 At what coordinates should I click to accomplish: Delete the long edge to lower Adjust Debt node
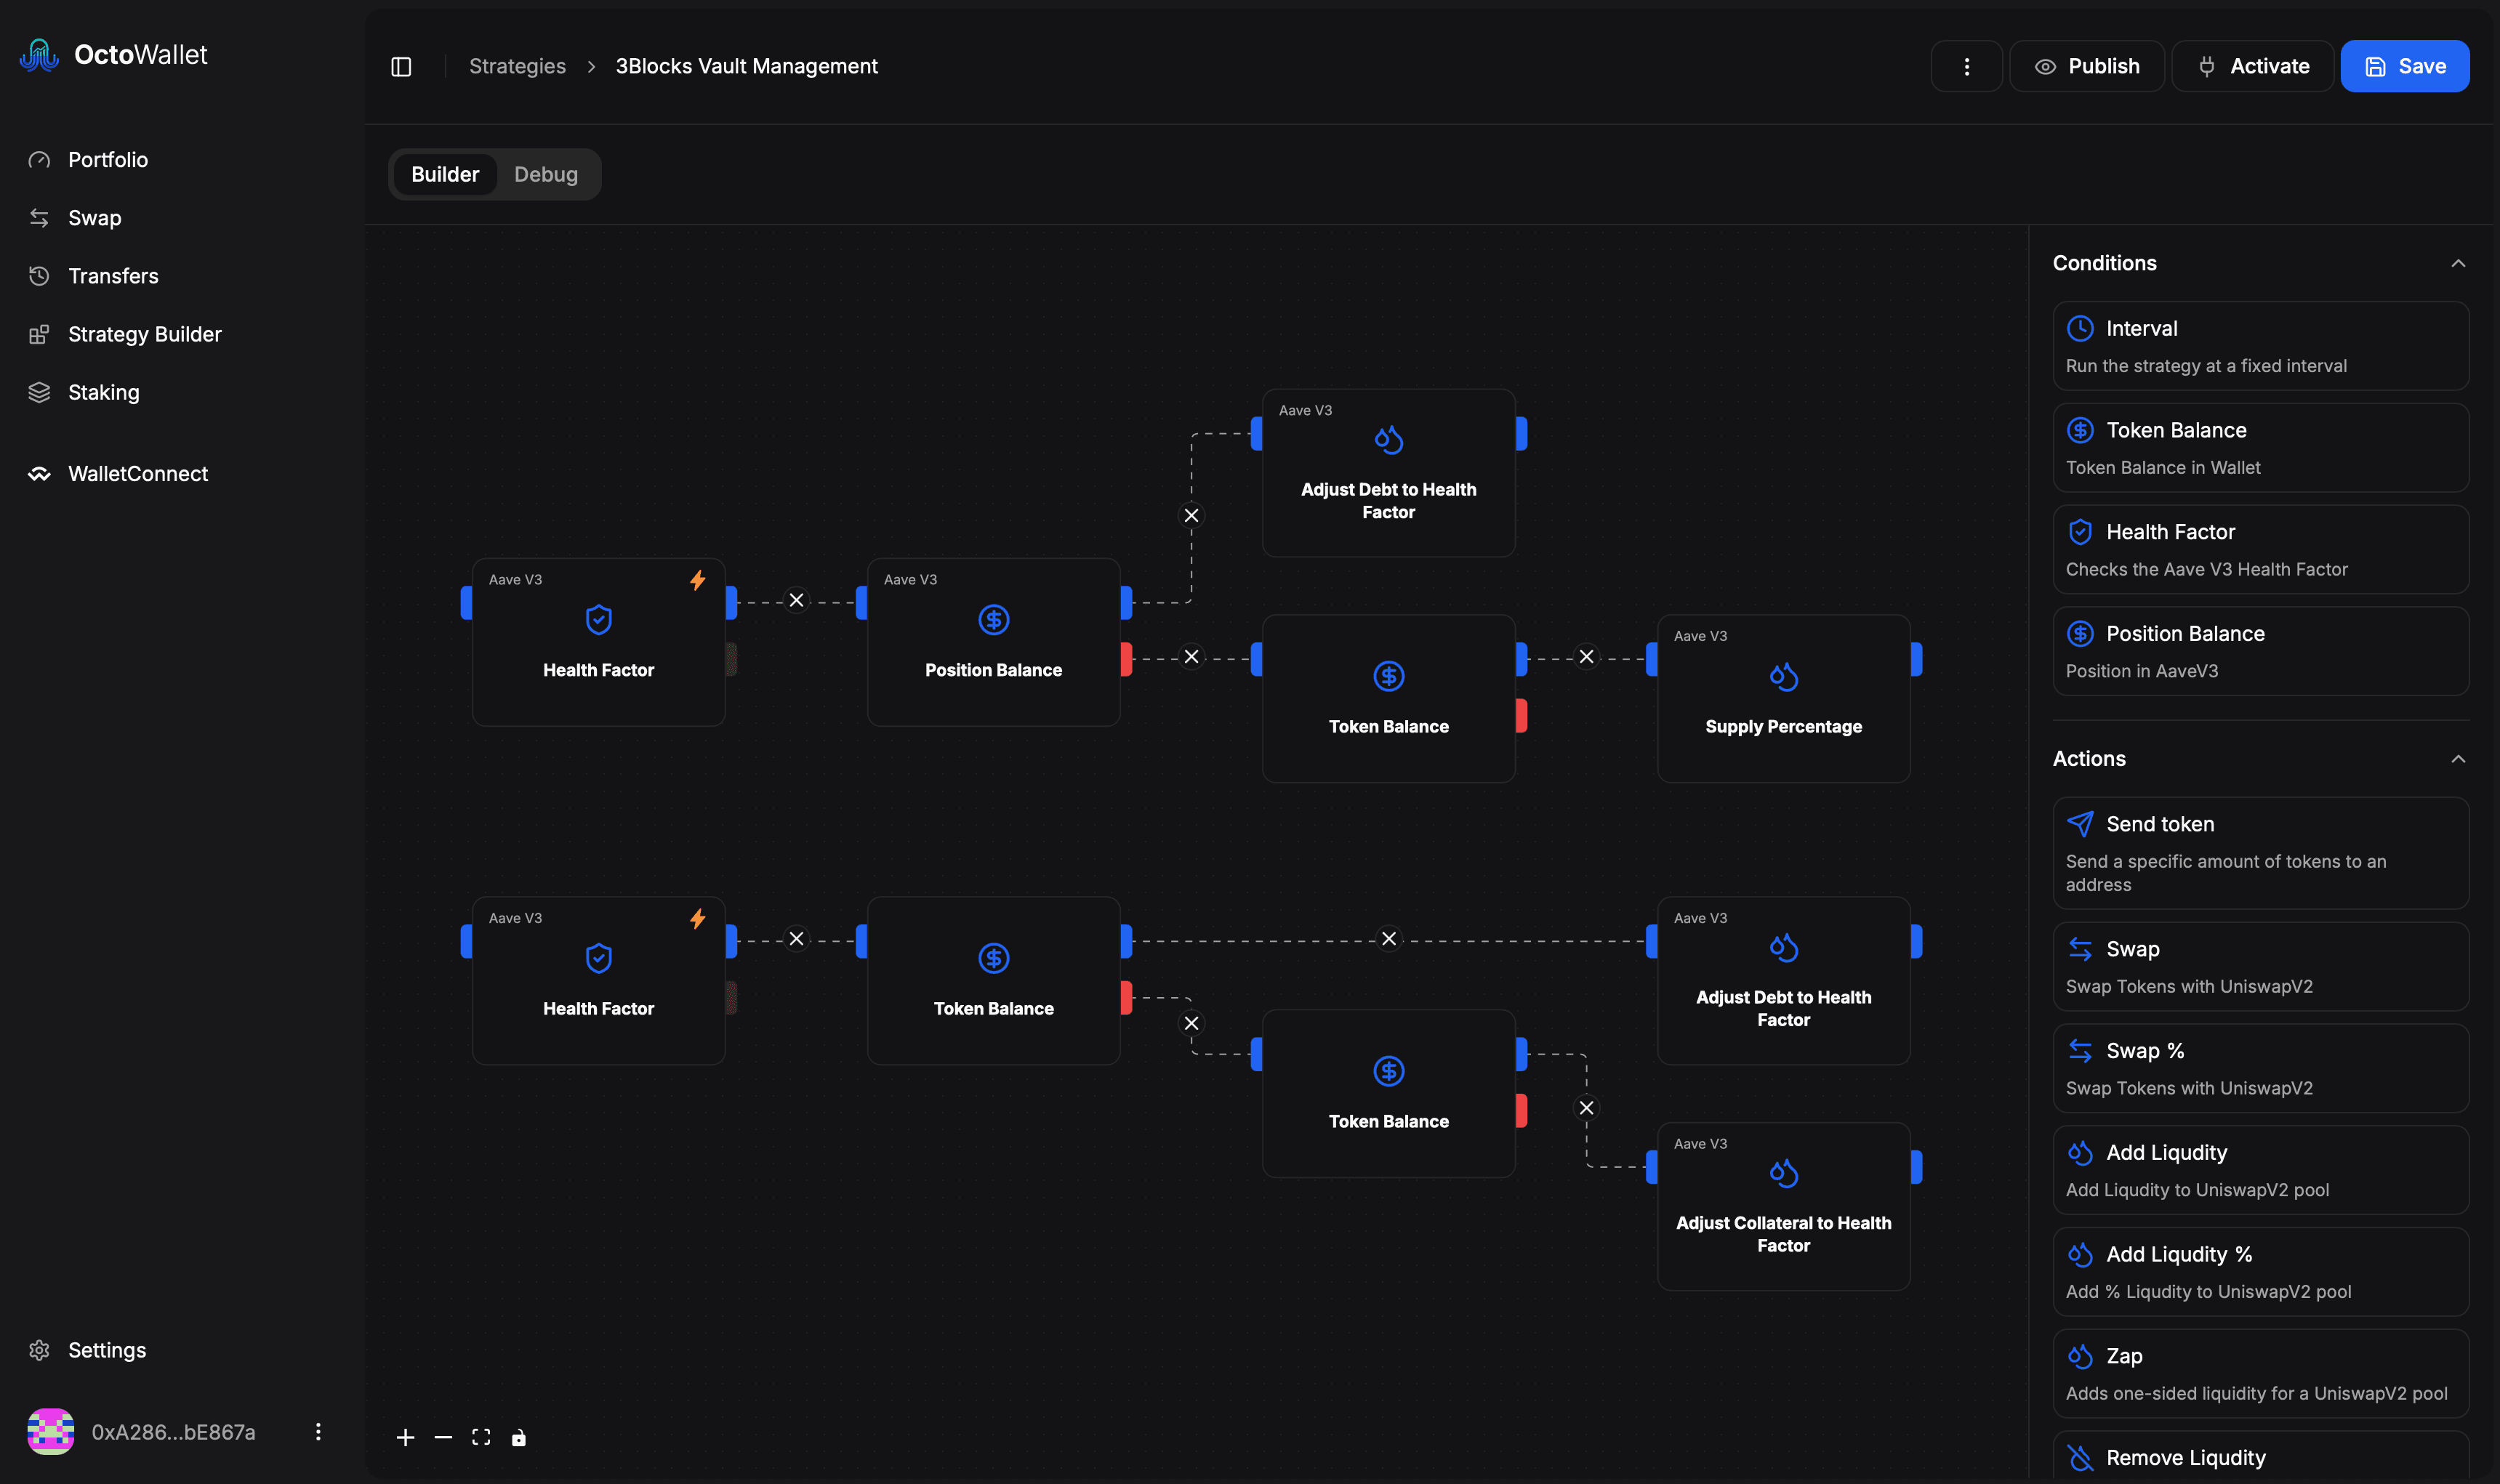pos(1388,938)
